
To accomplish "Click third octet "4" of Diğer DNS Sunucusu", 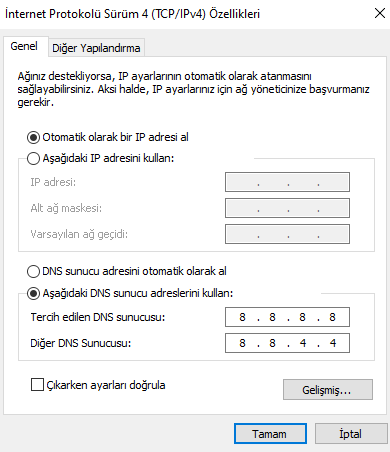I will pos(303,343).
